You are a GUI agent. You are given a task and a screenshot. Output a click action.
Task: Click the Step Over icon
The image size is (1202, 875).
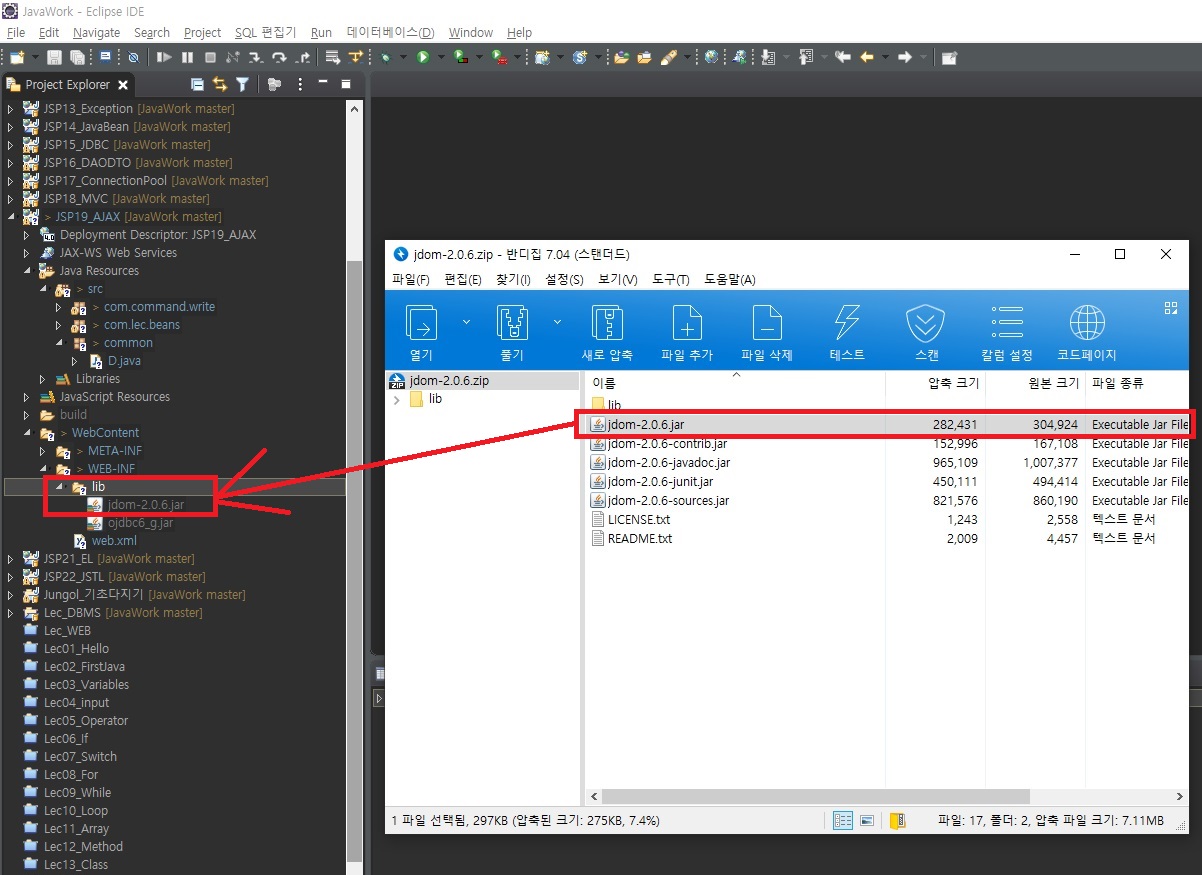click(x=279, y=58)
